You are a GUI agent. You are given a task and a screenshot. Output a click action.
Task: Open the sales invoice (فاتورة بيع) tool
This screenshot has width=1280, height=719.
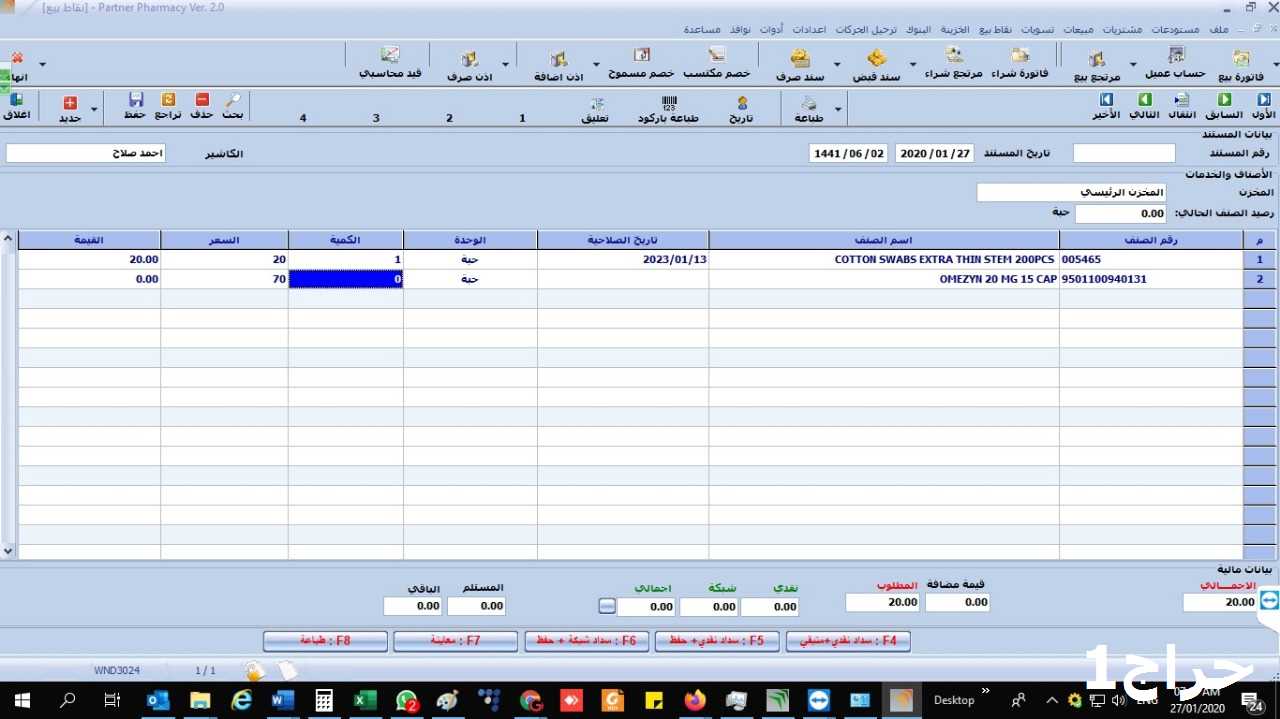1242,62
